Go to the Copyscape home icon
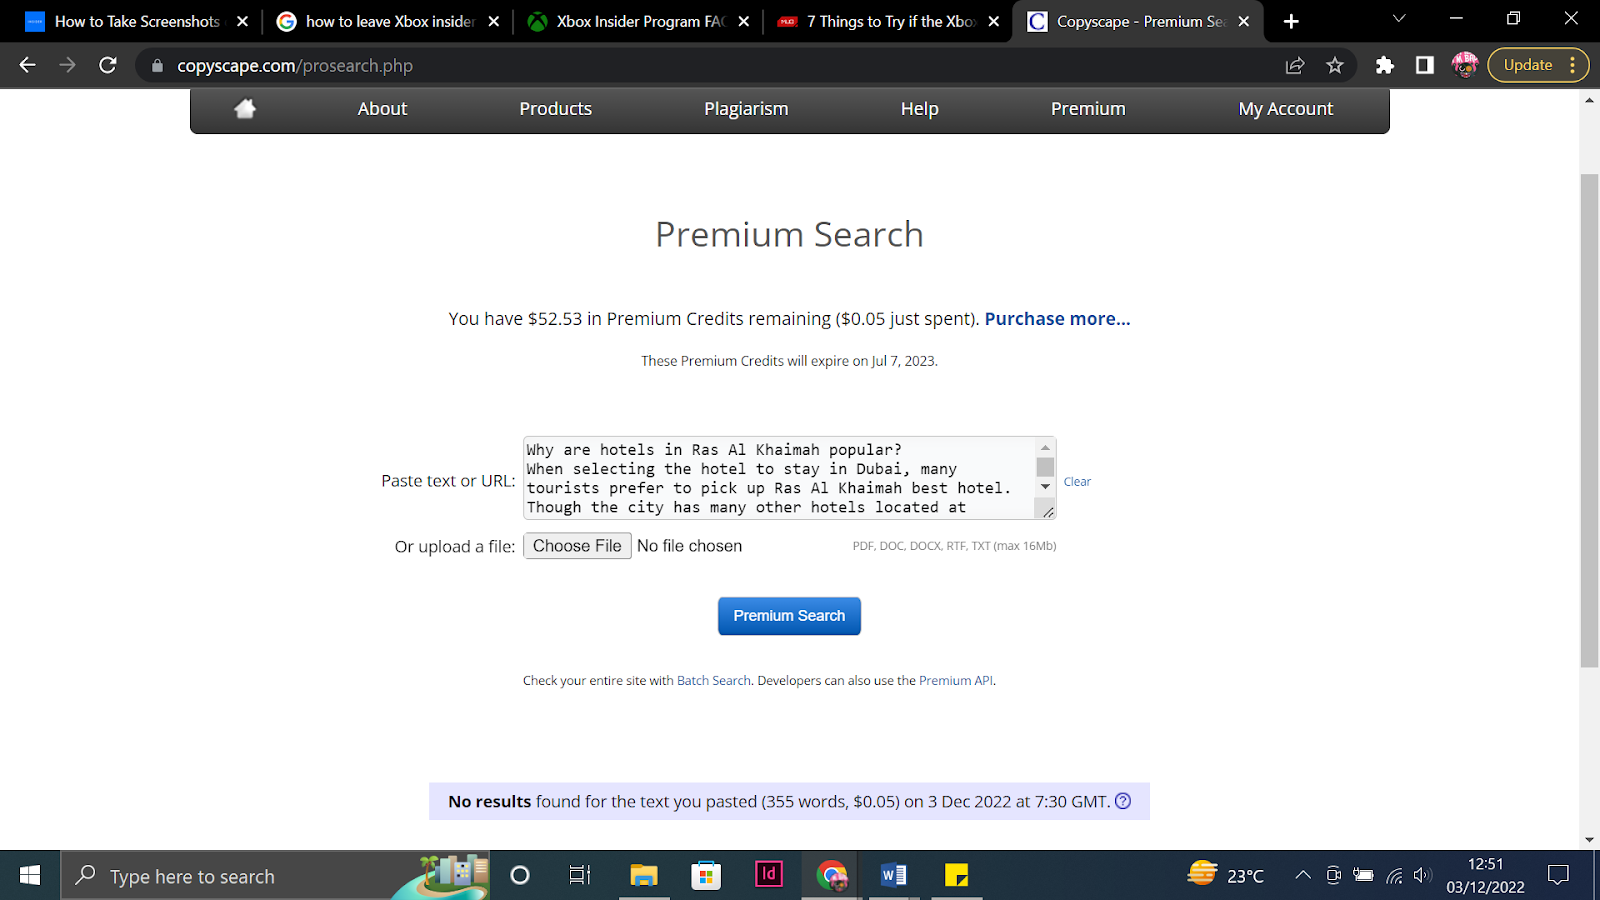This screenshot has height=900, width=1600. [x=245, y=109]
